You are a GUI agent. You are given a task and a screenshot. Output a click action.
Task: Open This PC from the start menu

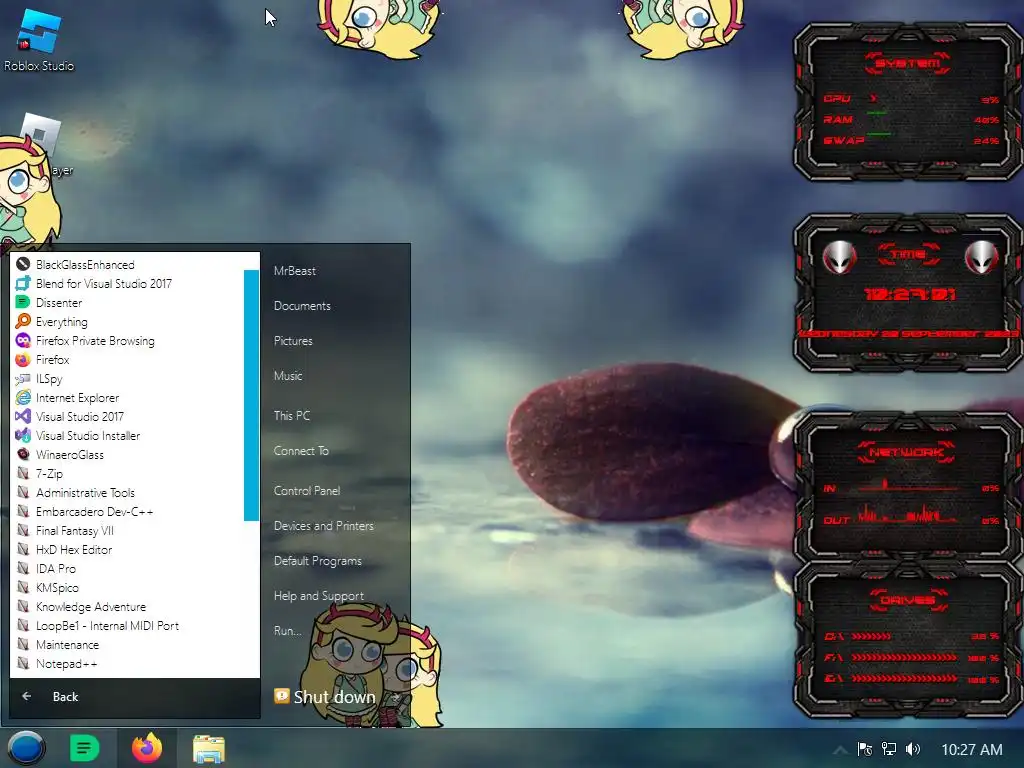[291, 415]
